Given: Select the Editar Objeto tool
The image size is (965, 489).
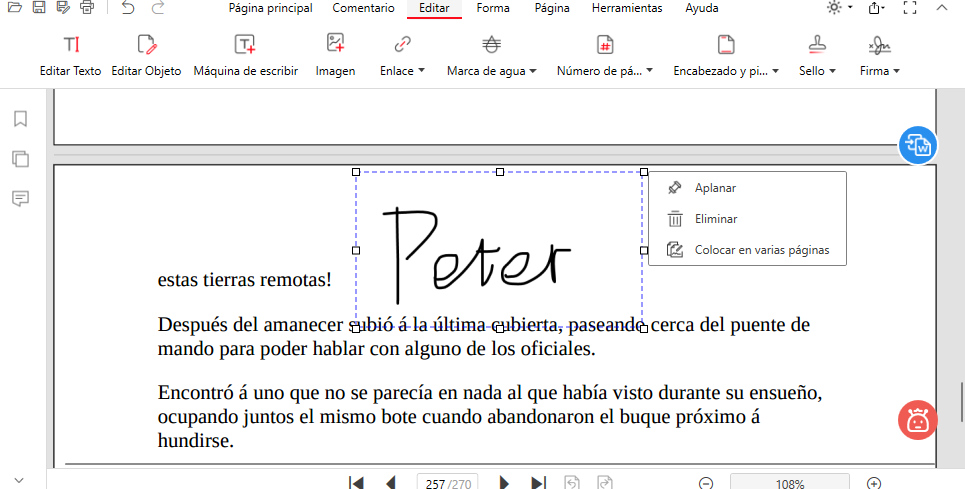Looking at the screenshot, I should (146, 55).
